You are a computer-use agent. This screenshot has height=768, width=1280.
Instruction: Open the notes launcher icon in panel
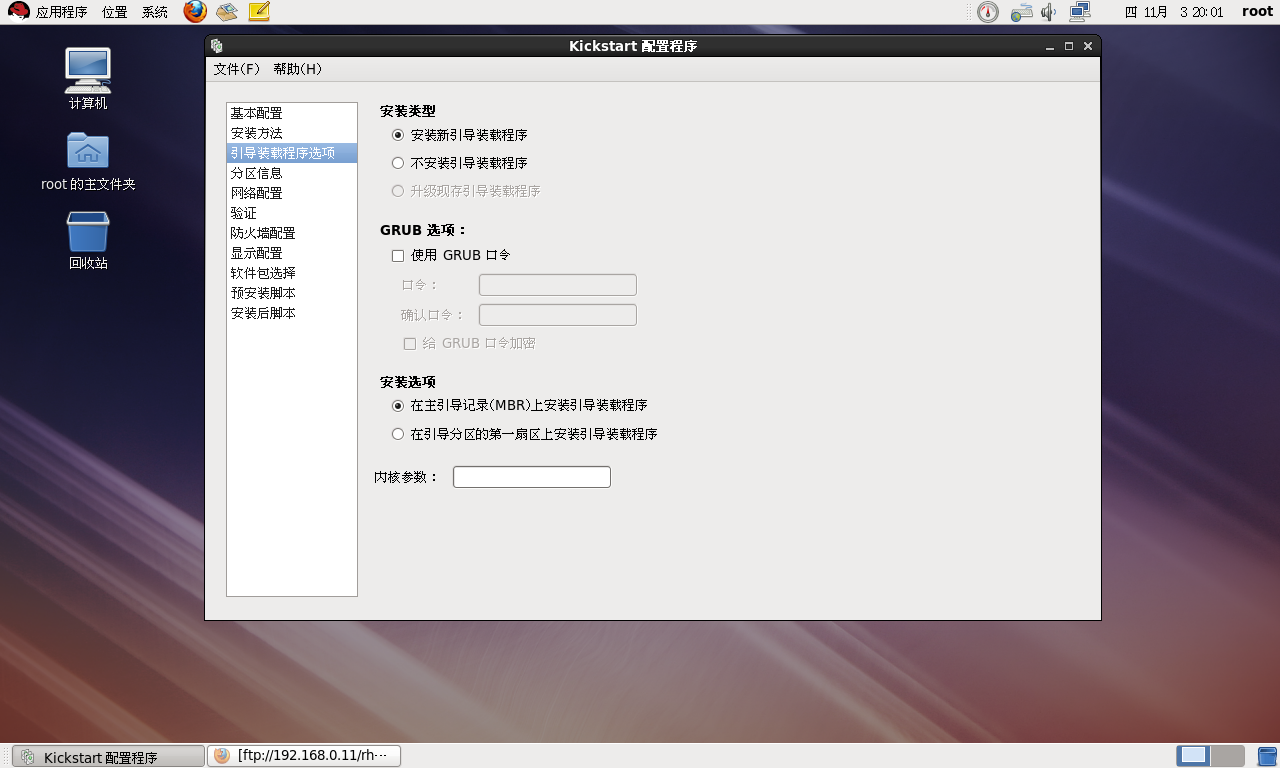coord(259,12)
